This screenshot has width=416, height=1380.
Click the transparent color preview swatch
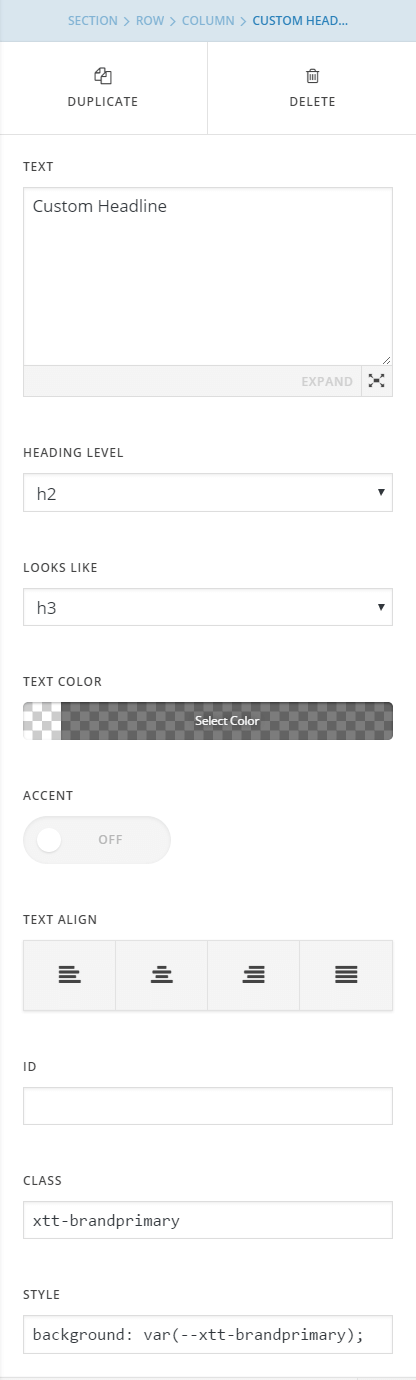click(x=42, y=721)
